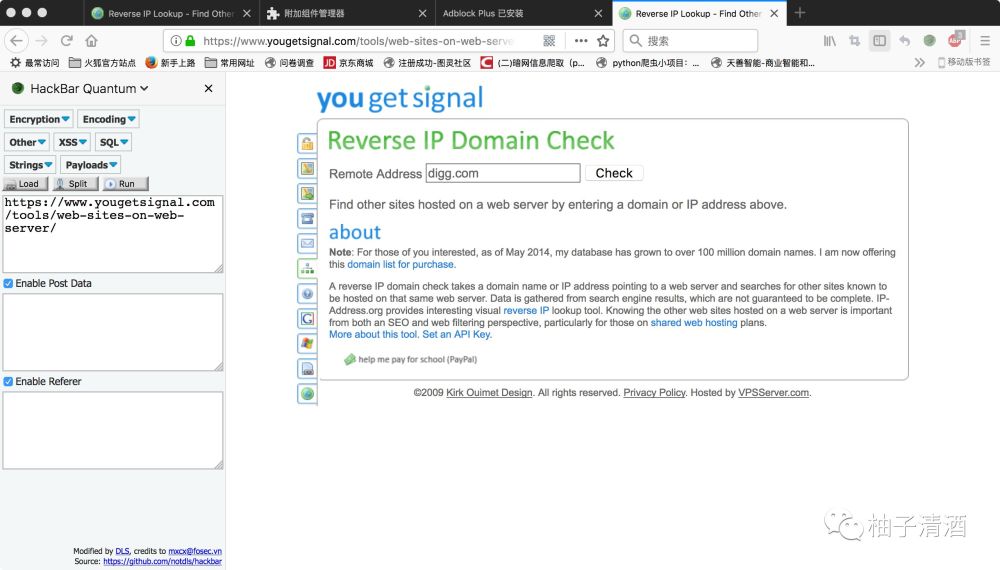Open the XSS dropdown
1000x570 pixels.
[x=72, y=142]
